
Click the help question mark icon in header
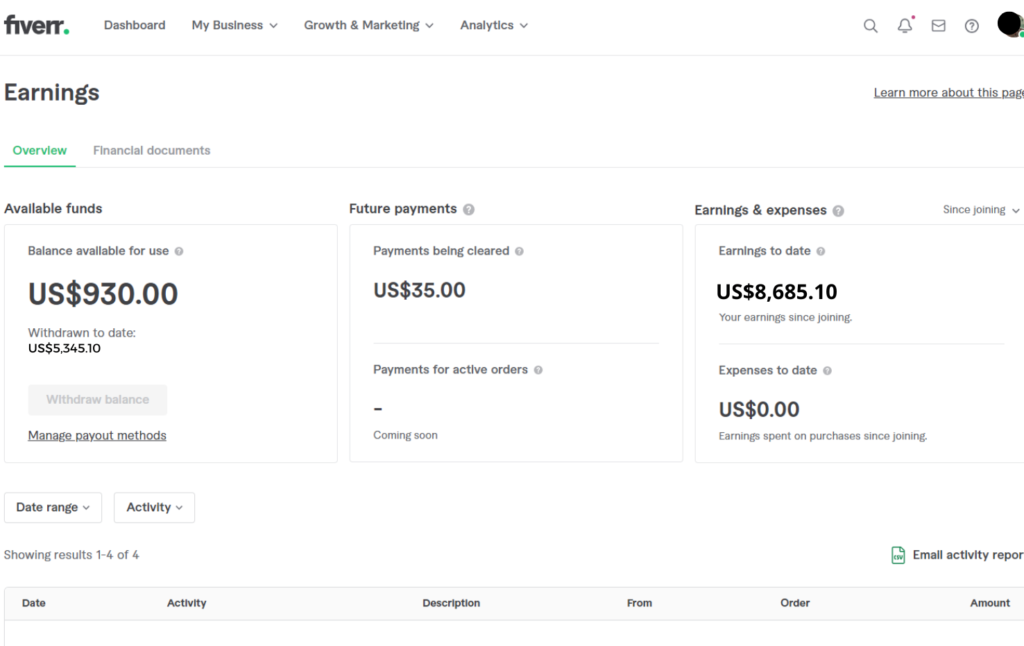pyautogui.click(x=971, y=26)
